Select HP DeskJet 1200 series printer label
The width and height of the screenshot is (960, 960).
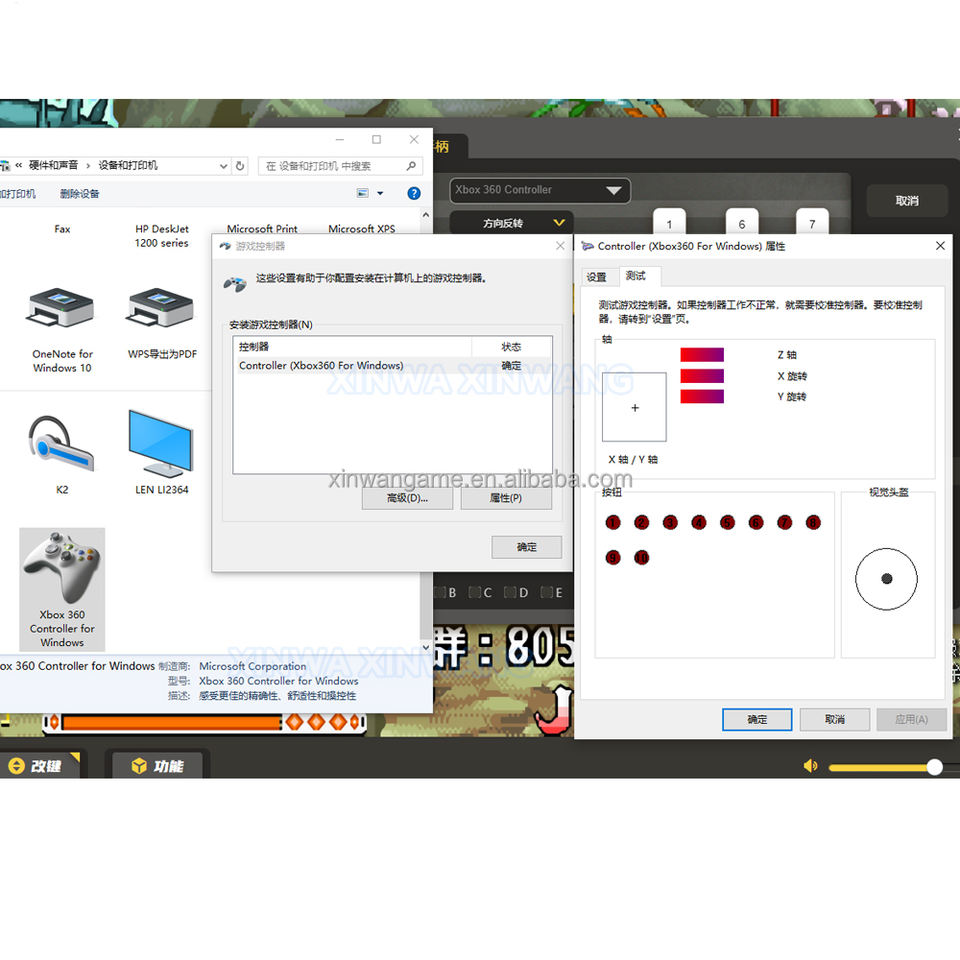pyautogui.click(x=162, y=236)
